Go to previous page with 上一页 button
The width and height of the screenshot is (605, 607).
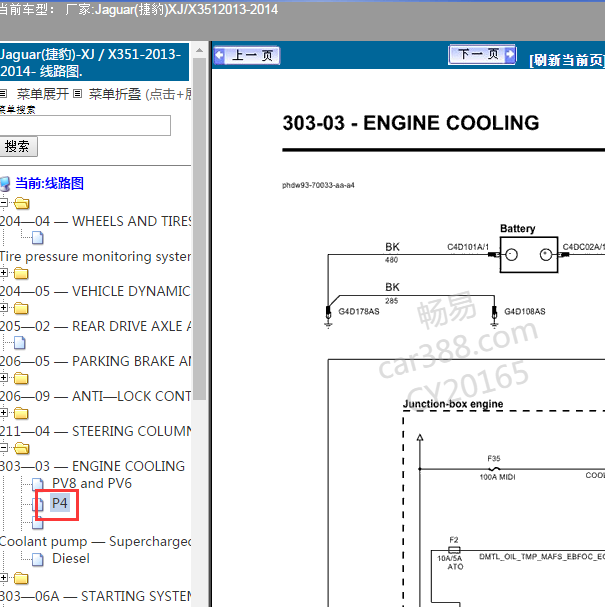point(247,55)
